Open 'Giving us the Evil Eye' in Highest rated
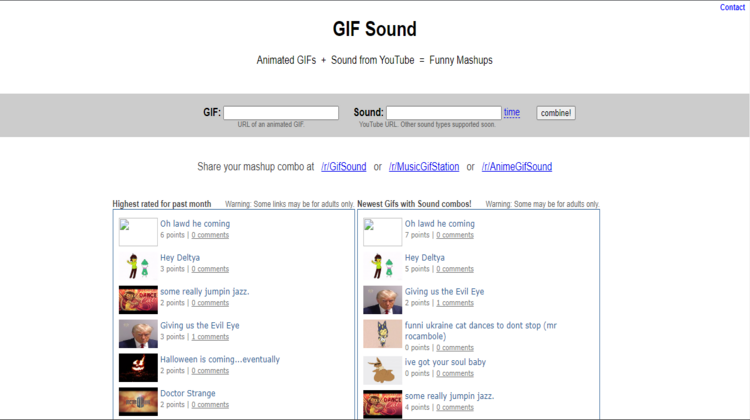The image size is (750, 420). click(x=199, y=325)
